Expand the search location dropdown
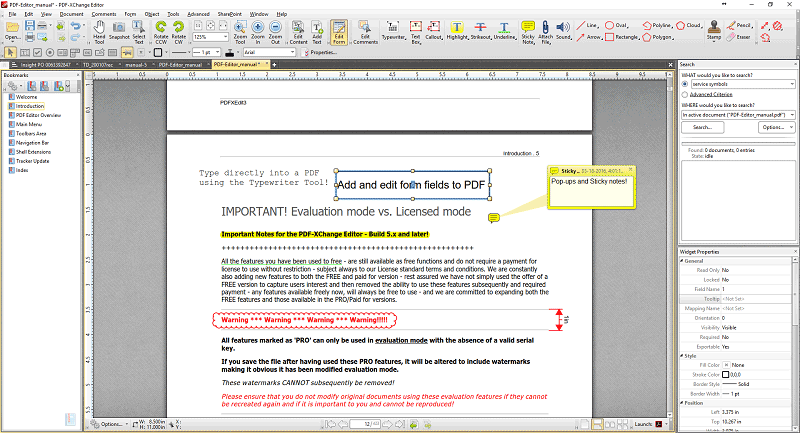 click(790, 115)
